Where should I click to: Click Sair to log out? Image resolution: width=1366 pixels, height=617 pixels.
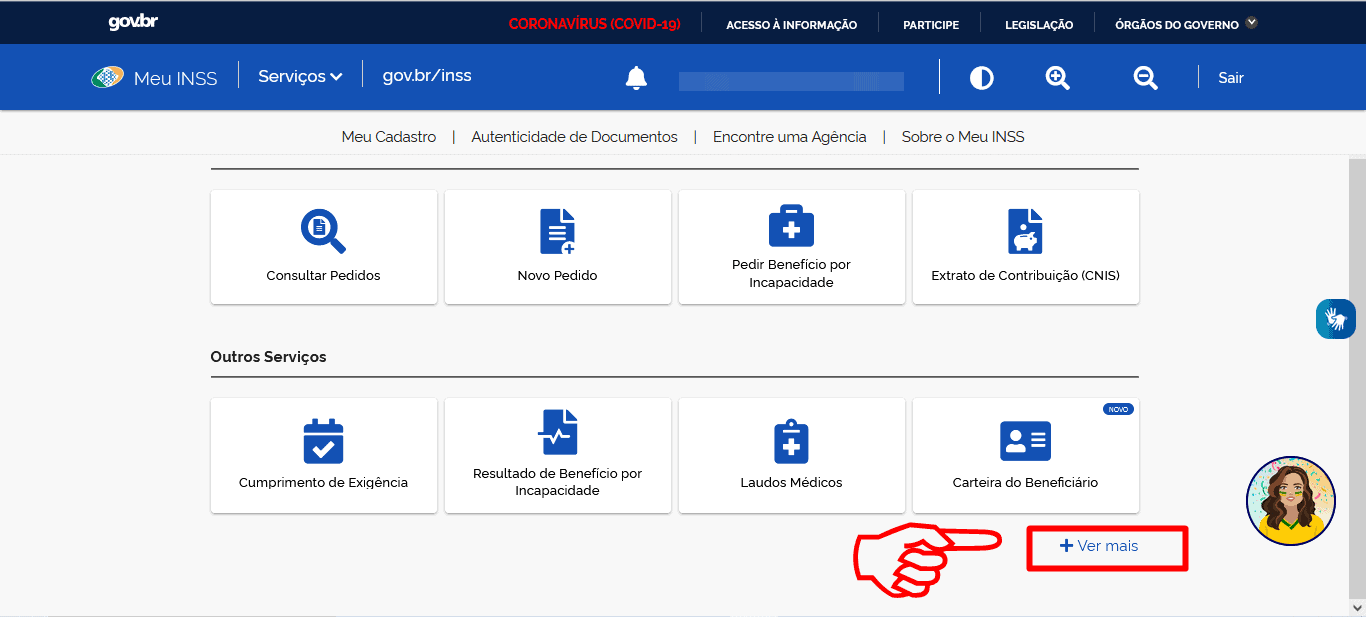[1231, 78]
